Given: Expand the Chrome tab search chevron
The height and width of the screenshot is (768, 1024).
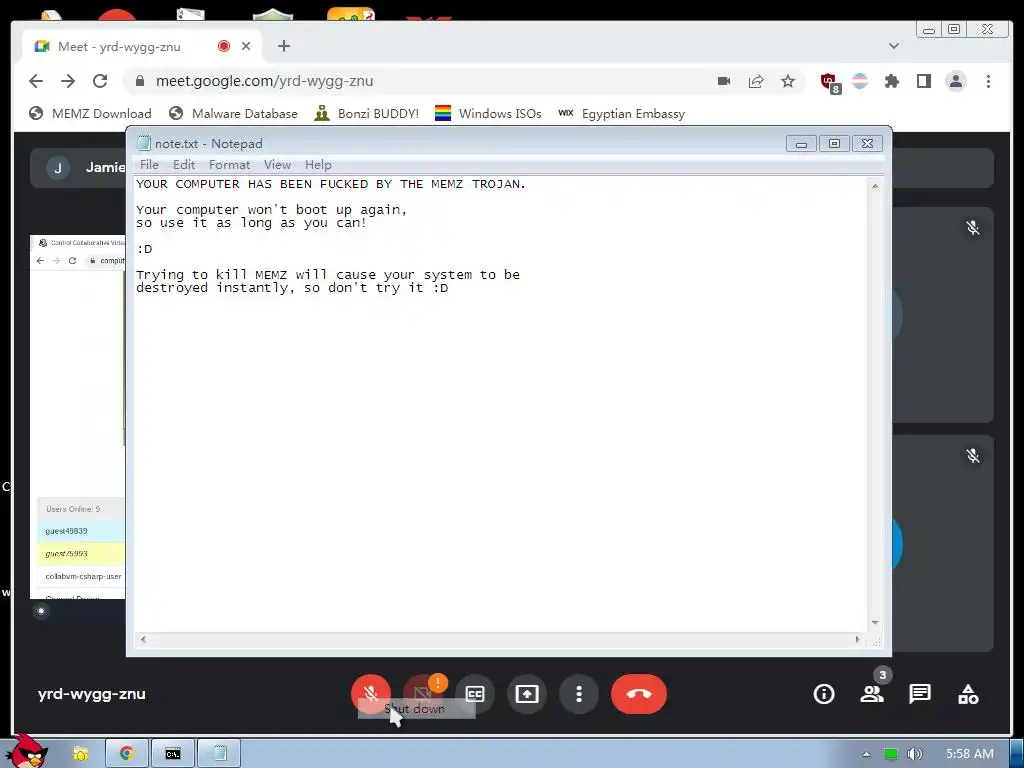Looking at the screenshot, I should click(894, 46).
